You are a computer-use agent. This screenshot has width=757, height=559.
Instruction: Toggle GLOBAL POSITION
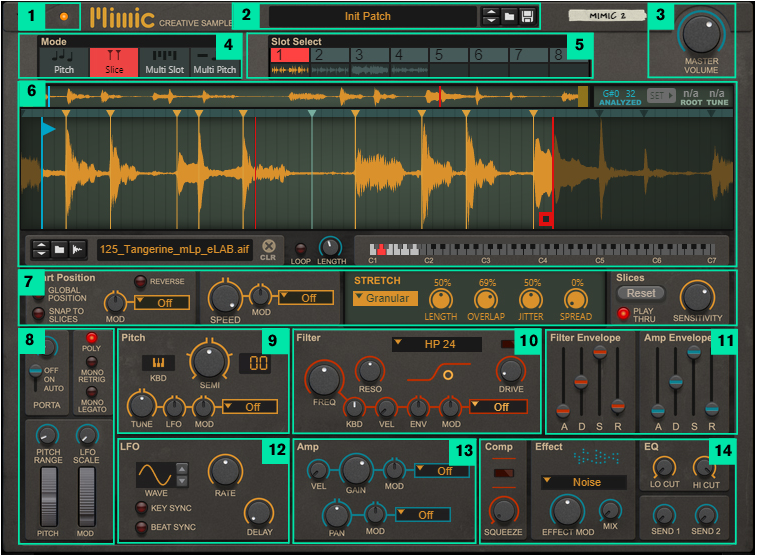(39, 294)
